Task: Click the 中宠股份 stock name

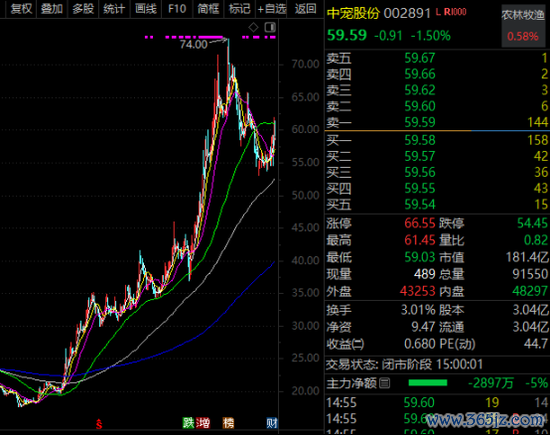Action: pyautogui.click(x=353, y=13)
